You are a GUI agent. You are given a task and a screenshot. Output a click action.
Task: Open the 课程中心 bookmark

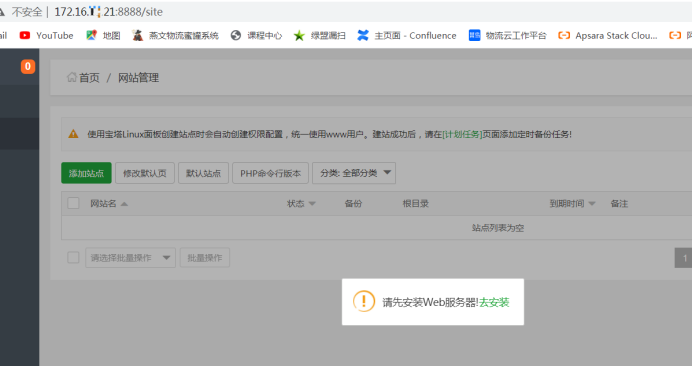click(256, 36)
